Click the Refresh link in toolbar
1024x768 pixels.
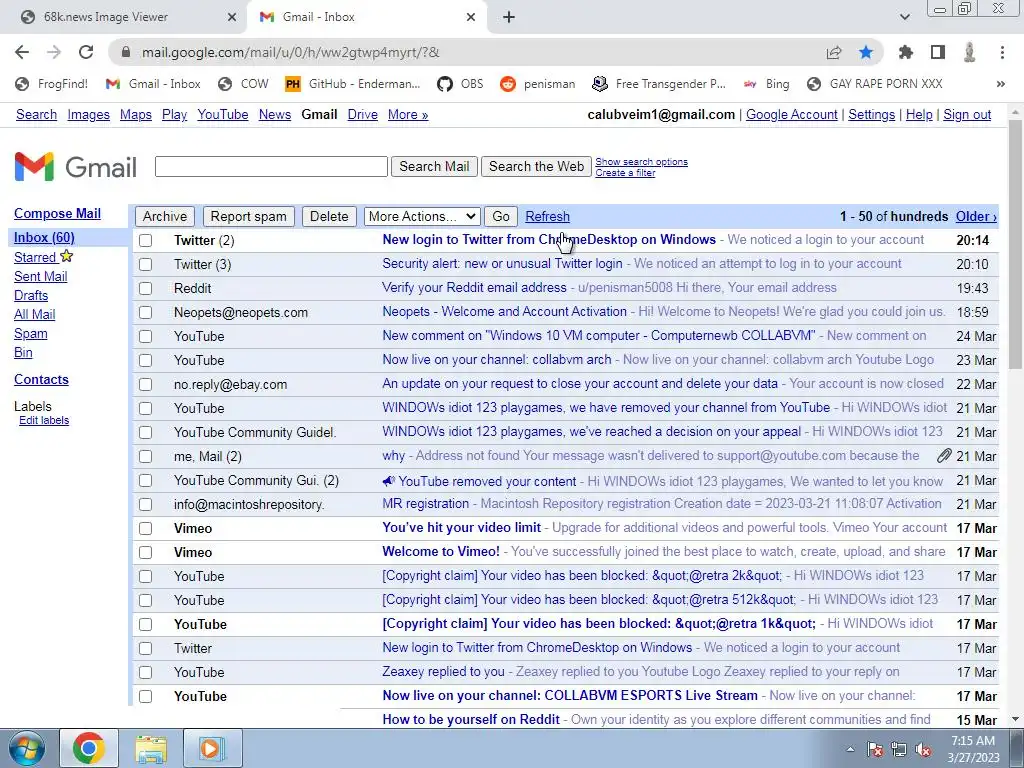(547, 216)
